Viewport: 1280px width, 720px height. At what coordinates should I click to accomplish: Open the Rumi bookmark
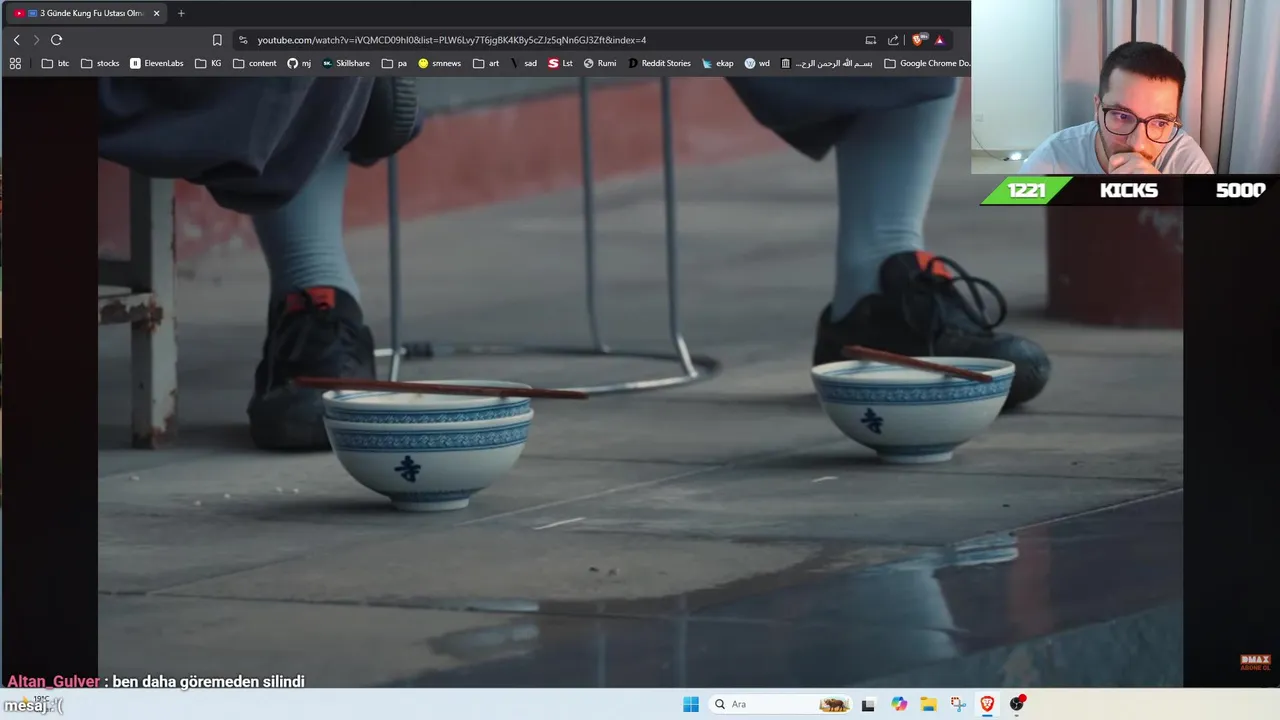click(x=600, y=63)
